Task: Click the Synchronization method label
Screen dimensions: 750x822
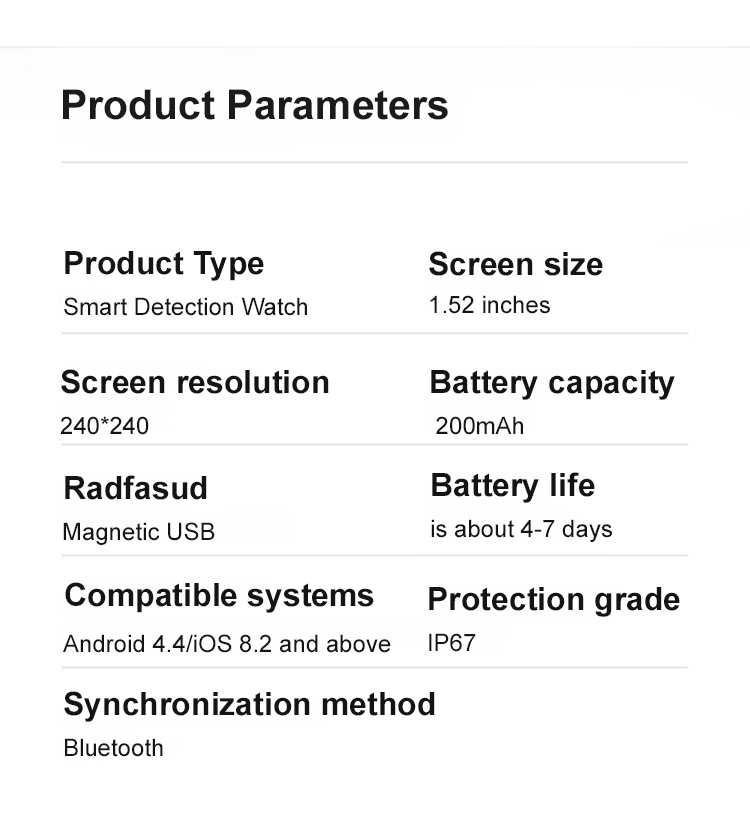Action: (249, 704)
